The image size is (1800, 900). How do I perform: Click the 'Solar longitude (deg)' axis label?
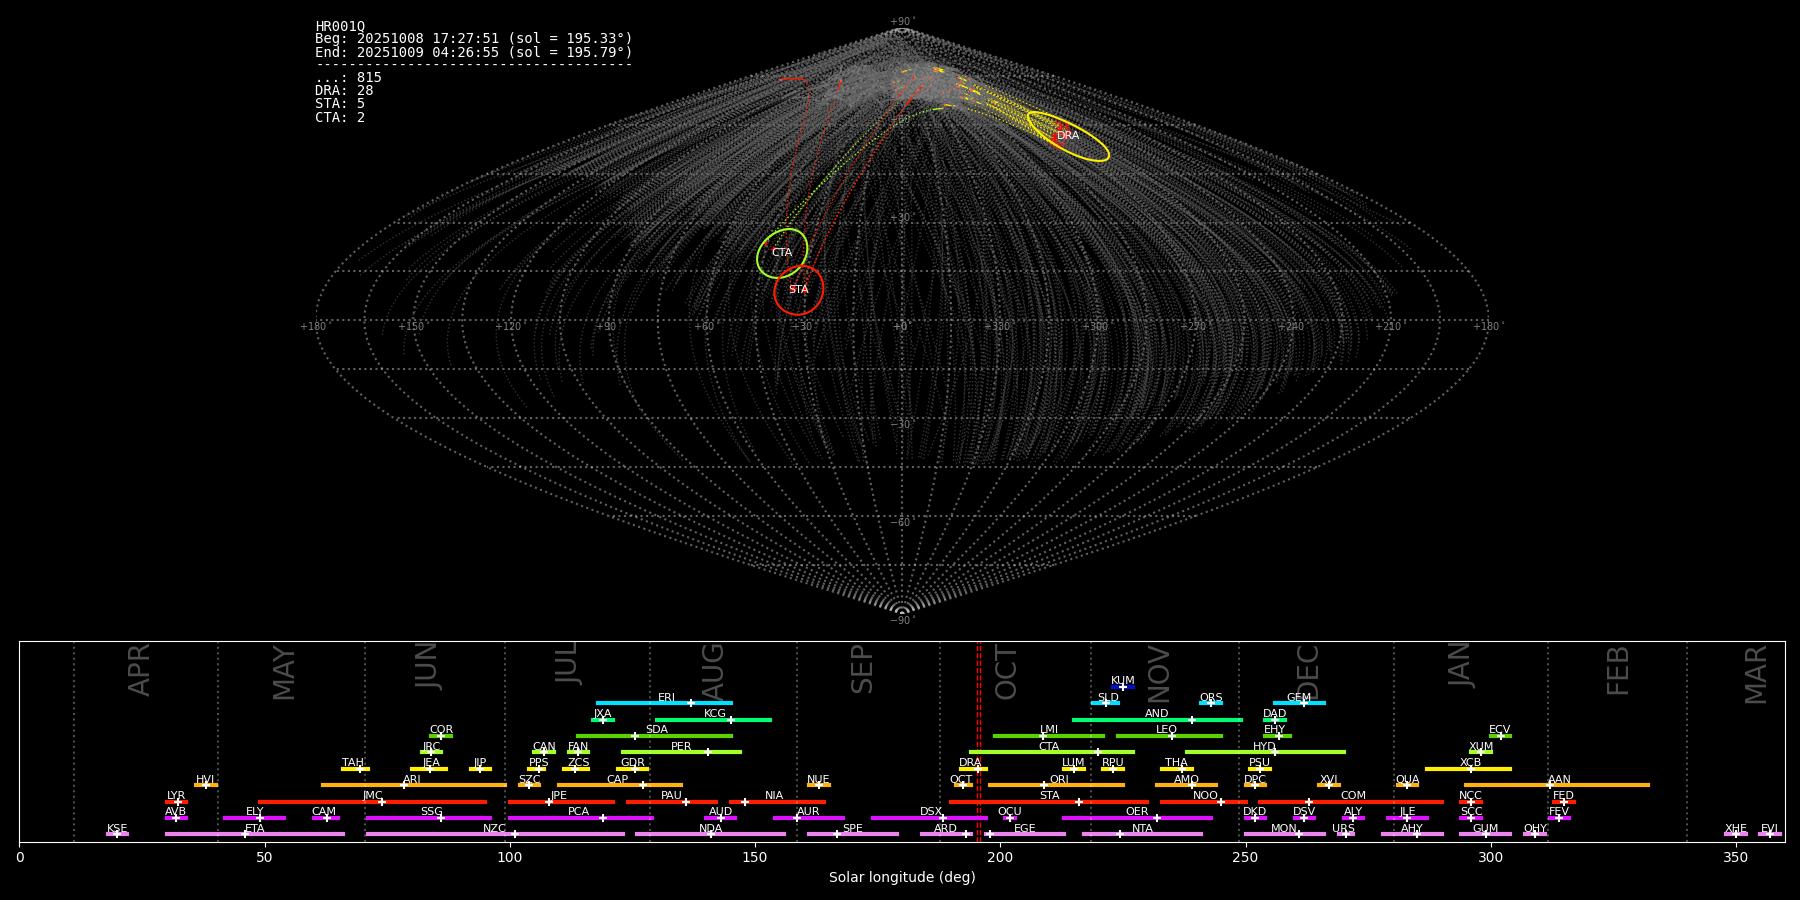[x=901, y=878]
